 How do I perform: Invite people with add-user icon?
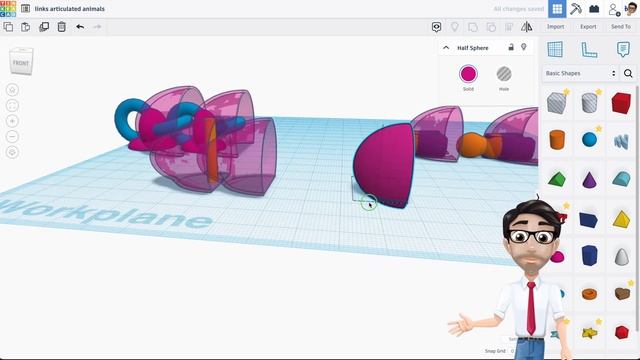tap(613, 9)
